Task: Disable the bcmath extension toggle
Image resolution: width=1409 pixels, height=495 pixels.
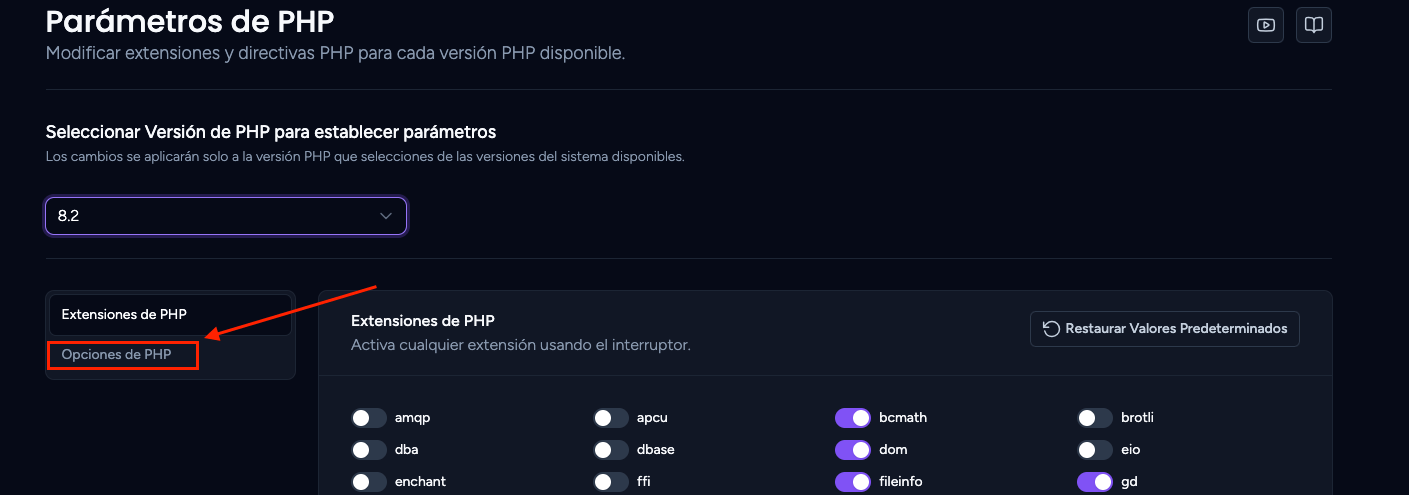Action: pyautogui.click(x=853, y=418)
